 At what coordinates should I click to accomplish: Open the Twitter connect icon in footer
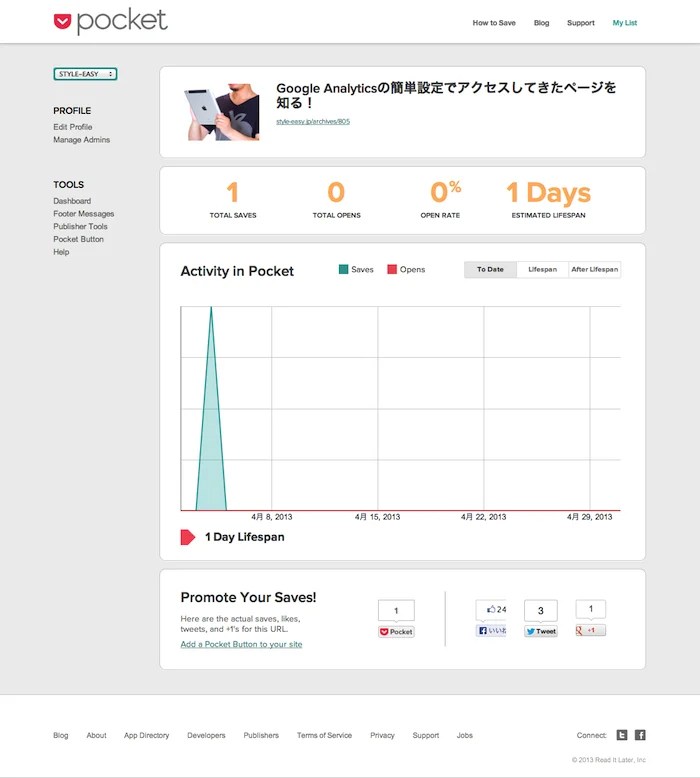(x=622, y=735)
